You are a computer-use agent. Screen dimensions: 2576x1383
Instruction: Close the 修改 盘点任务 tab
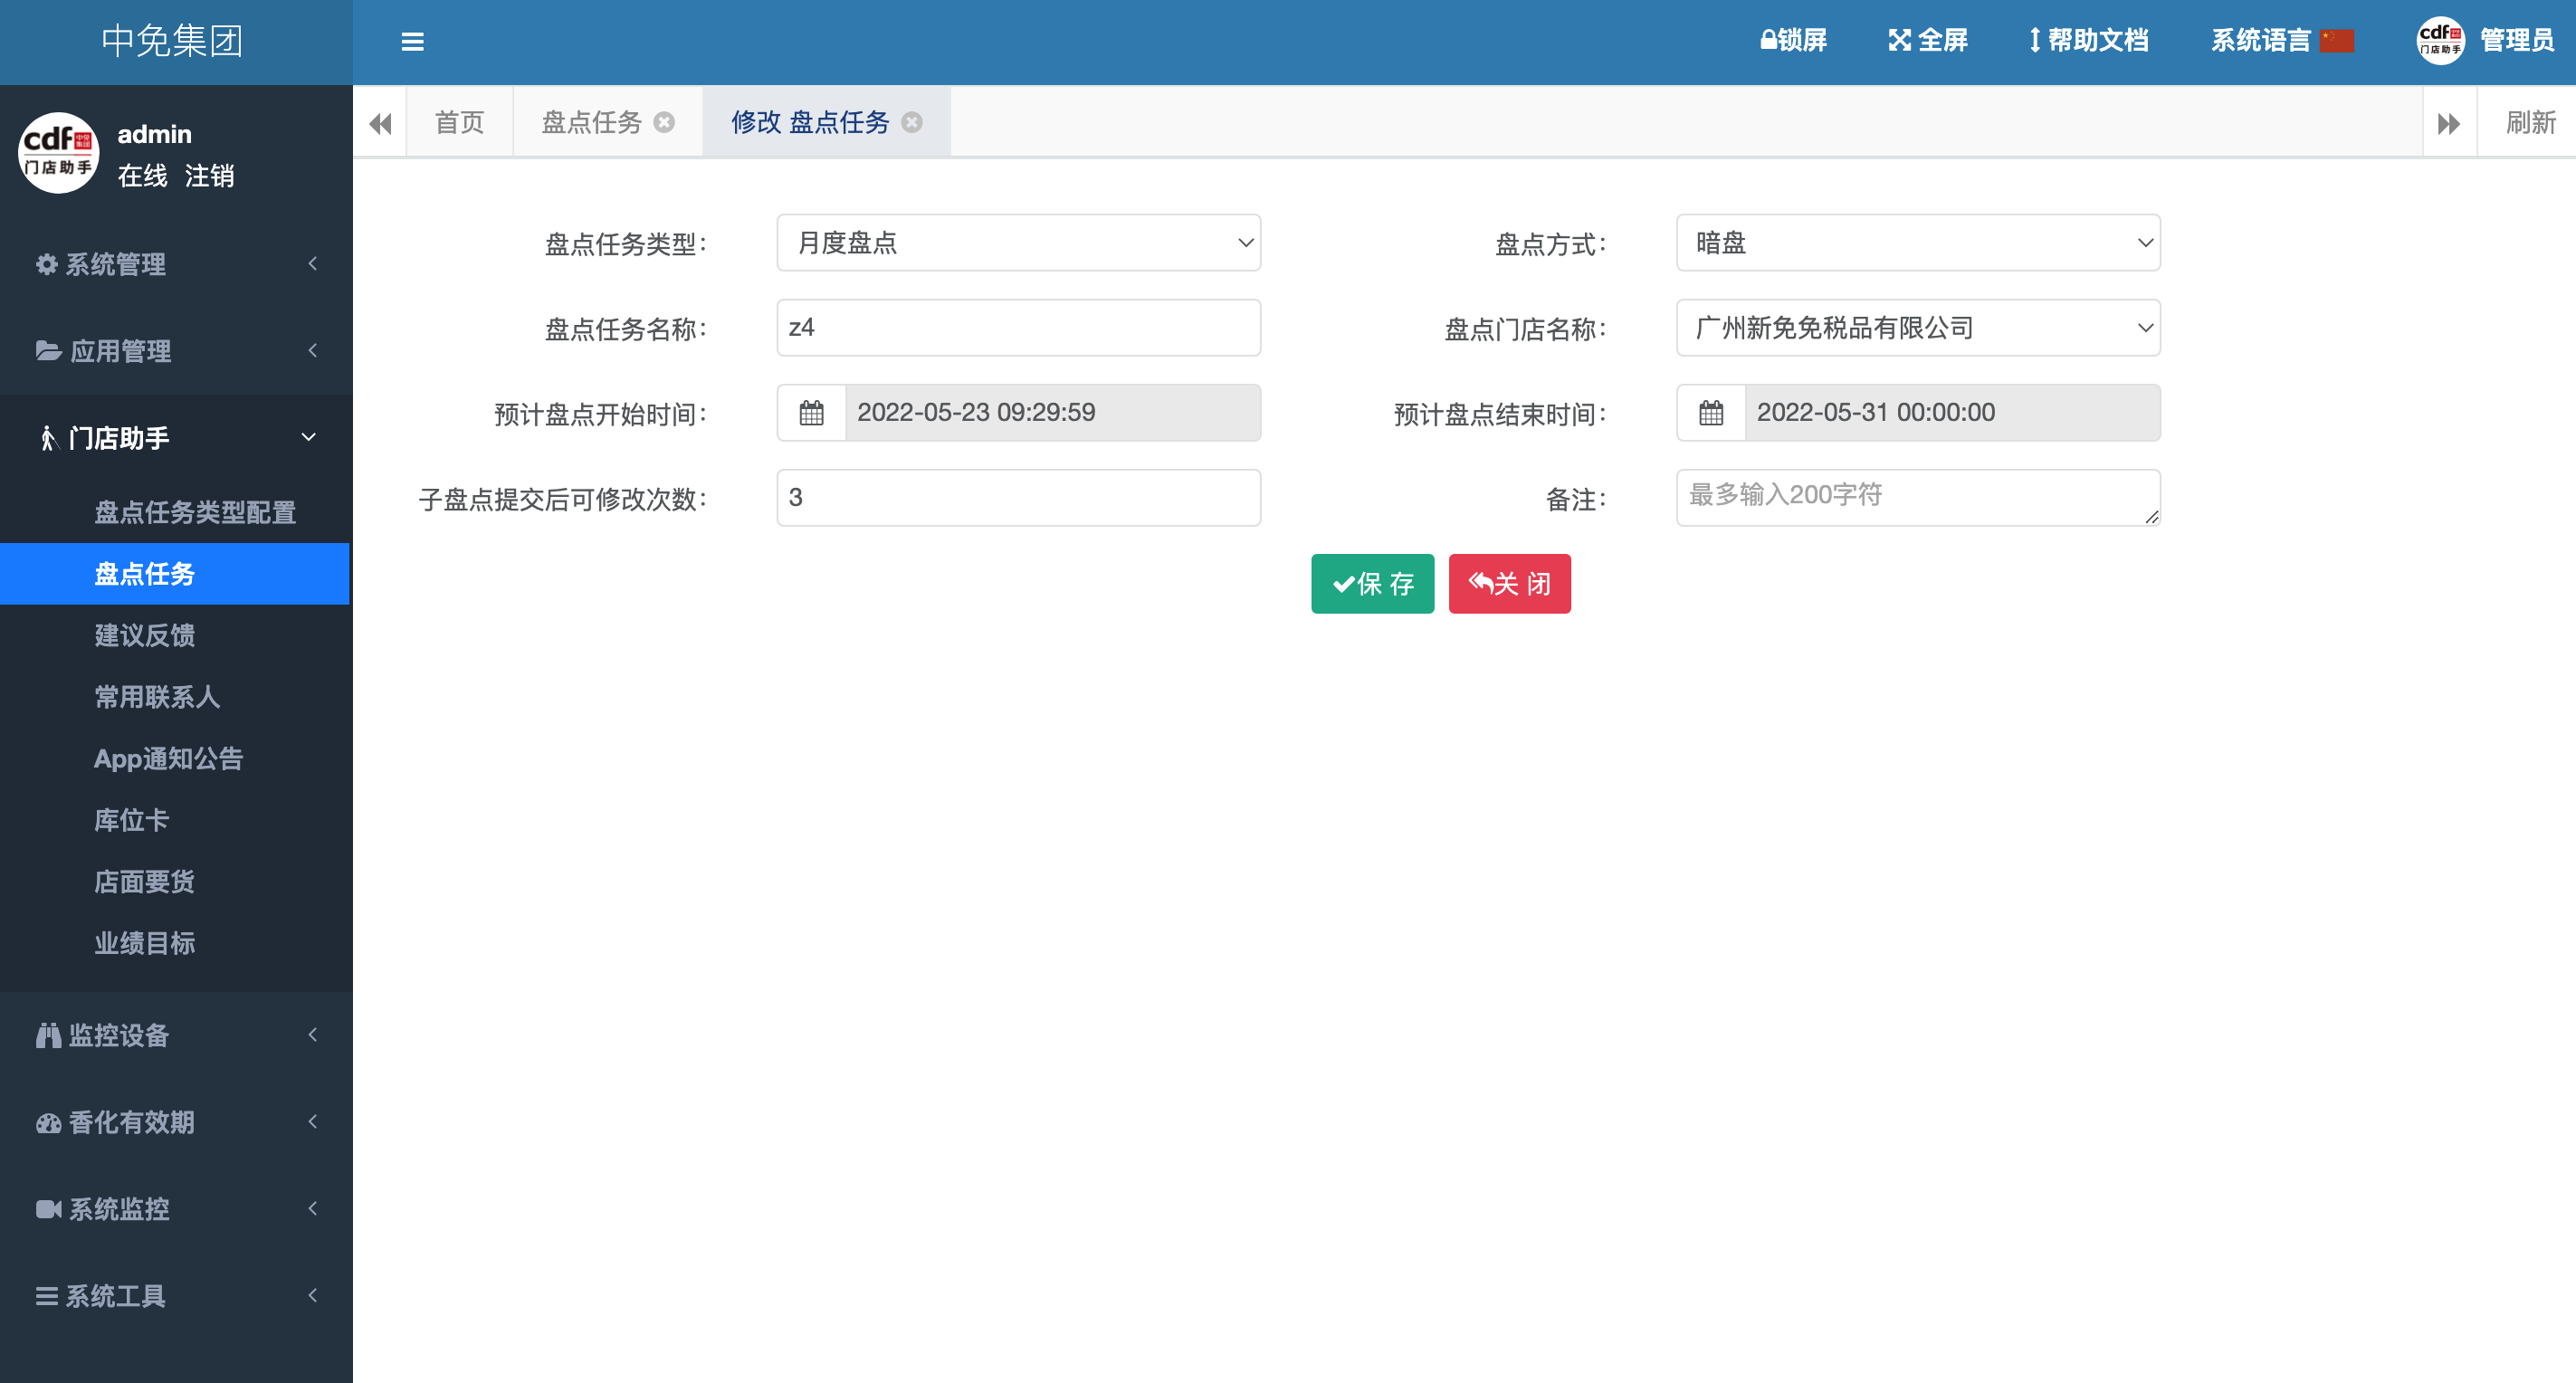point(911,122)
